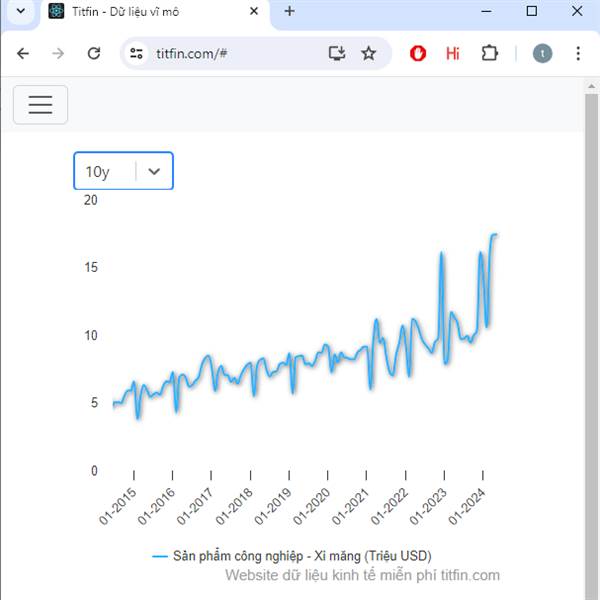Go back to the previous page
The height and width of the screenshot is (600, 600).
click(23, 54)
